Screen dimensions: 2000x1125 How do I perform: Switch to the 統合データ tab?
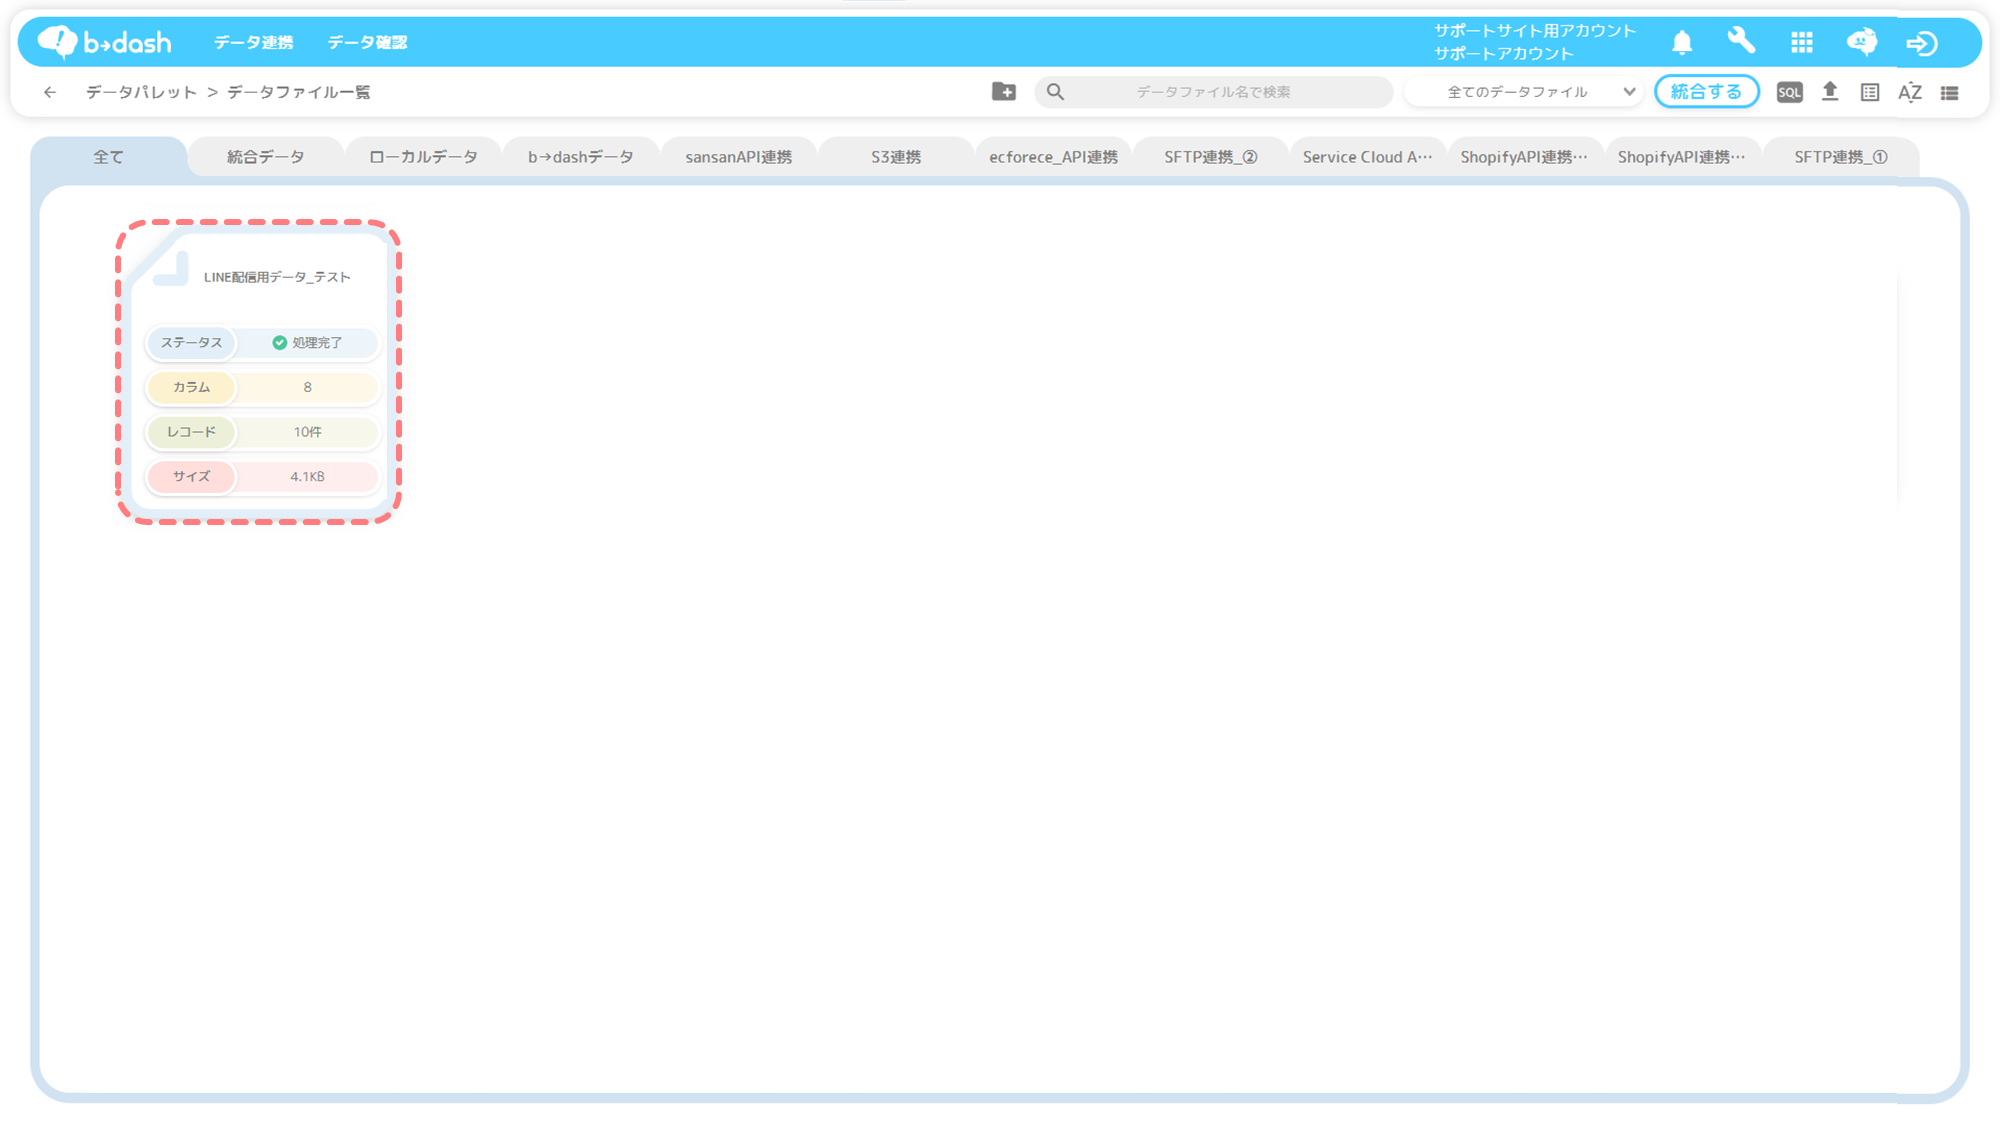point(265,157)
